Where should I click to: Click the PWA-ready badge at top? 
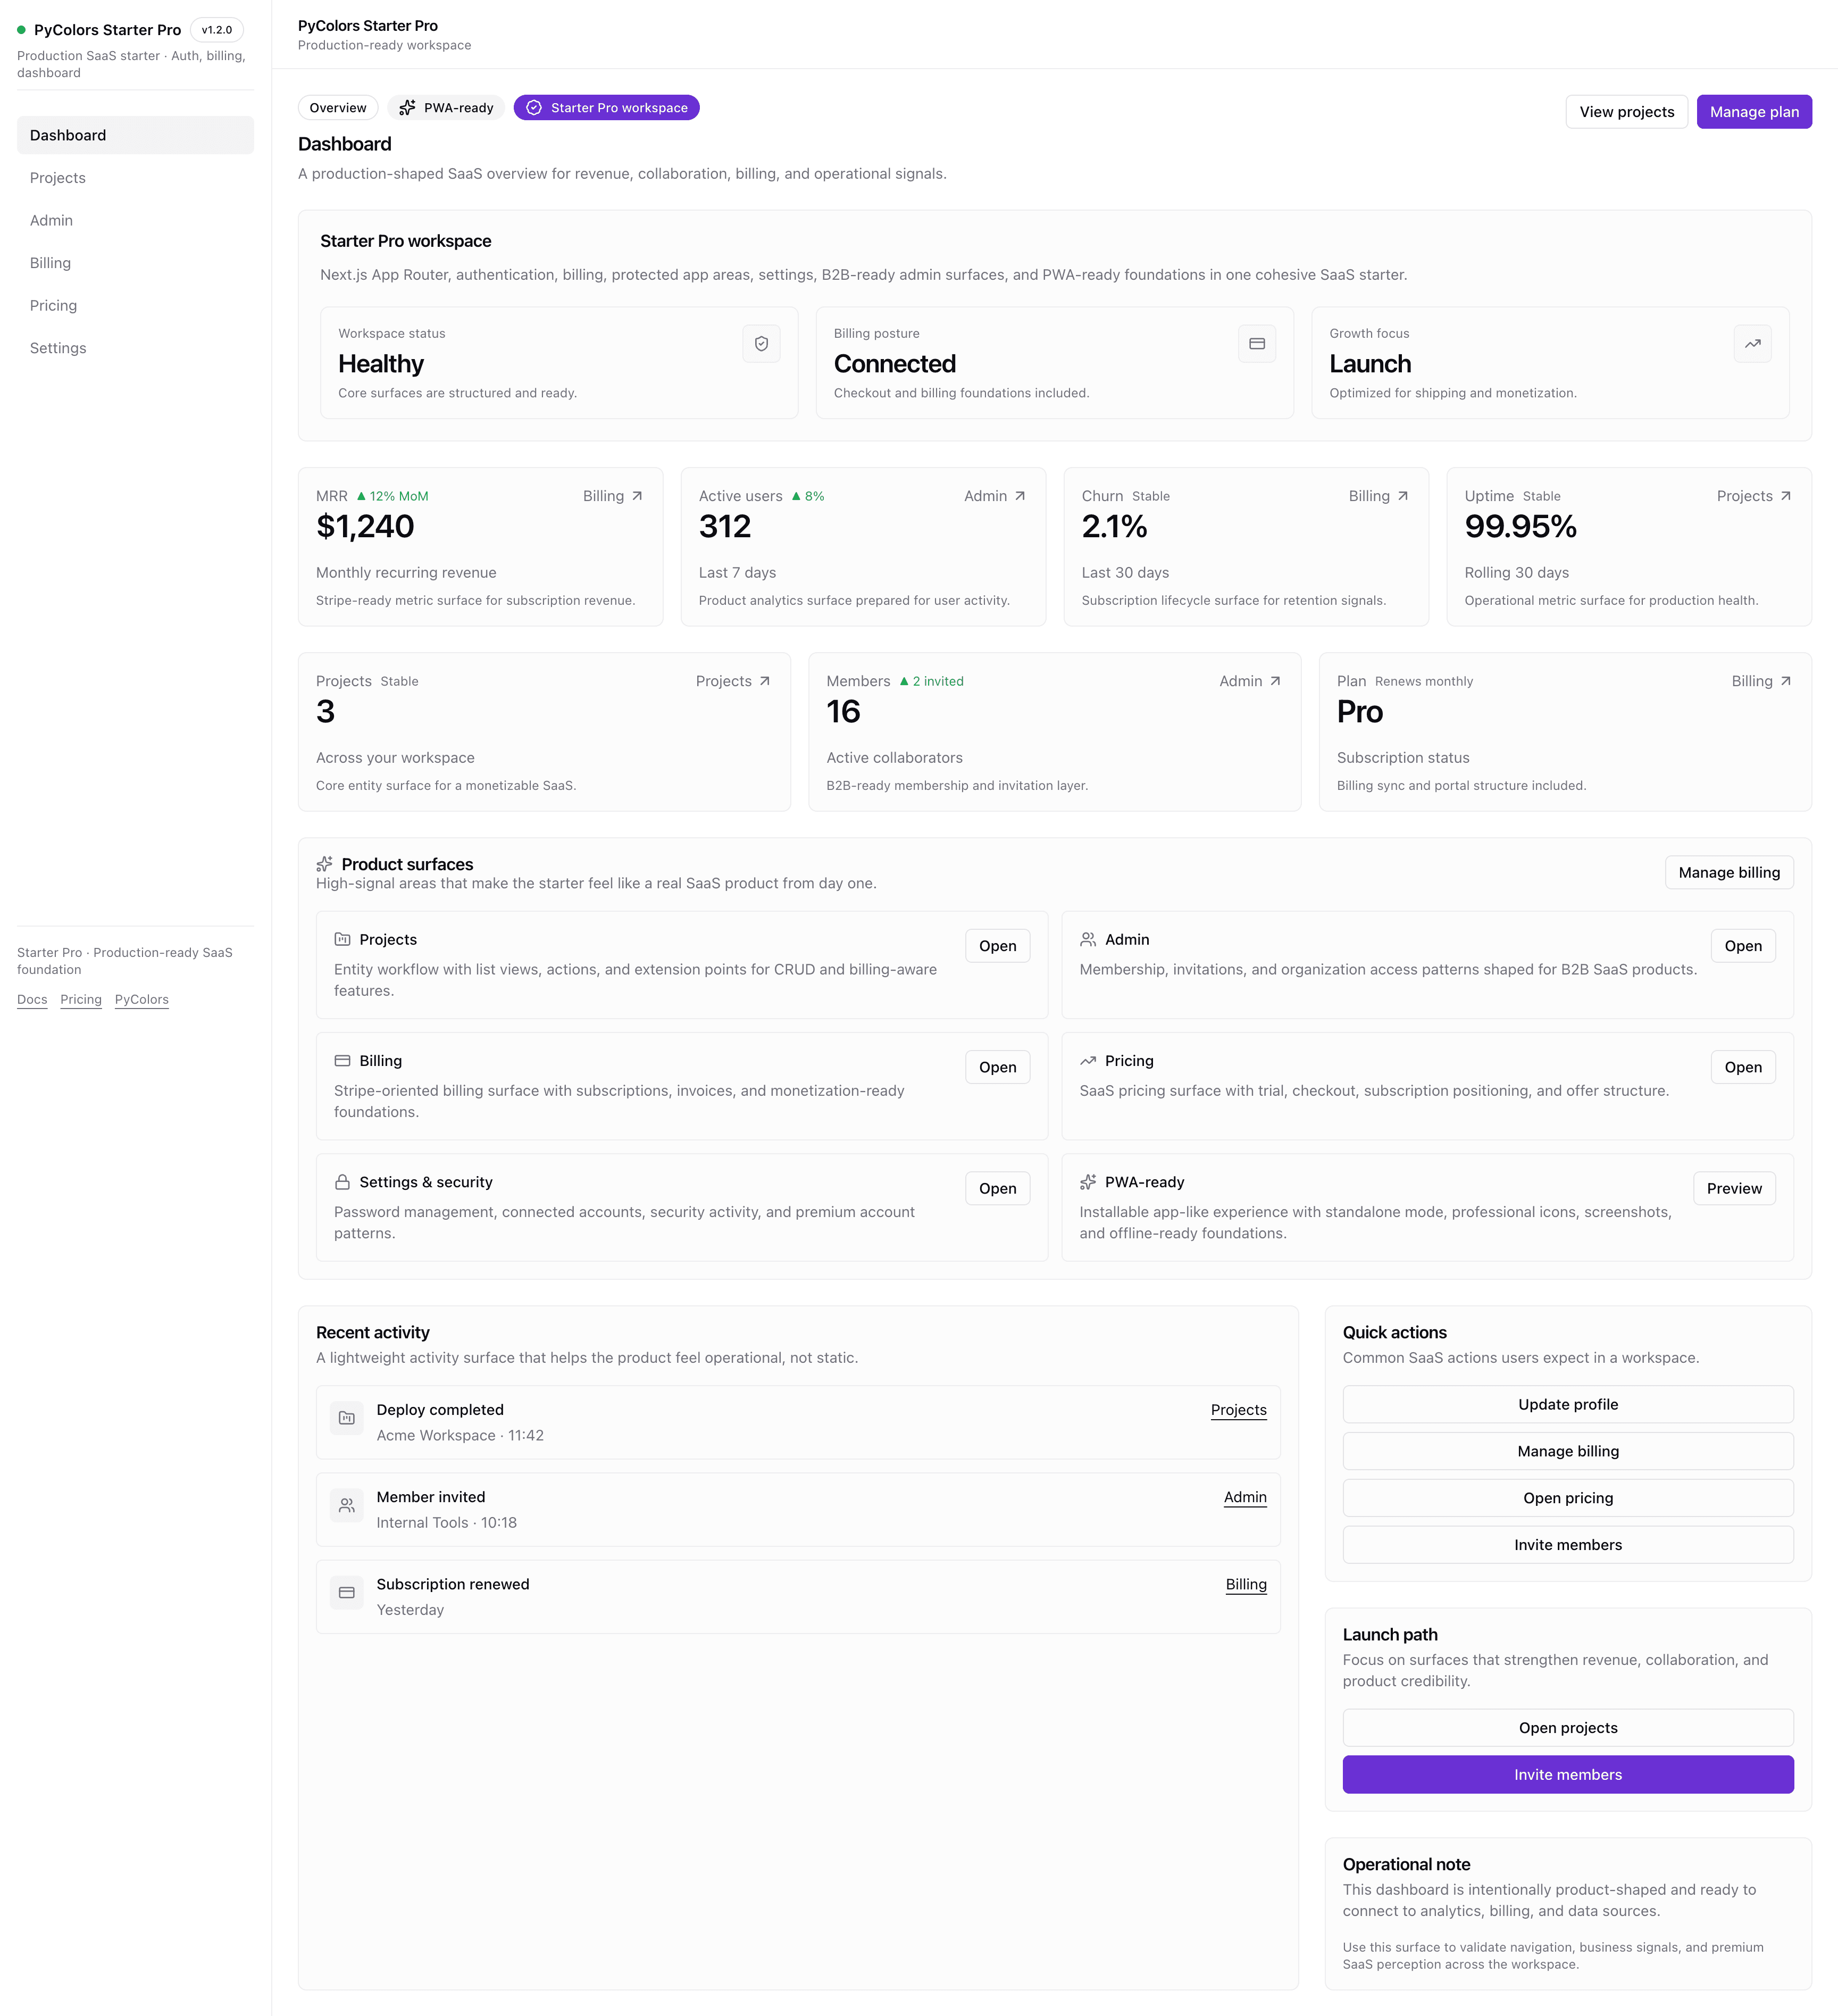click(446, 108)
